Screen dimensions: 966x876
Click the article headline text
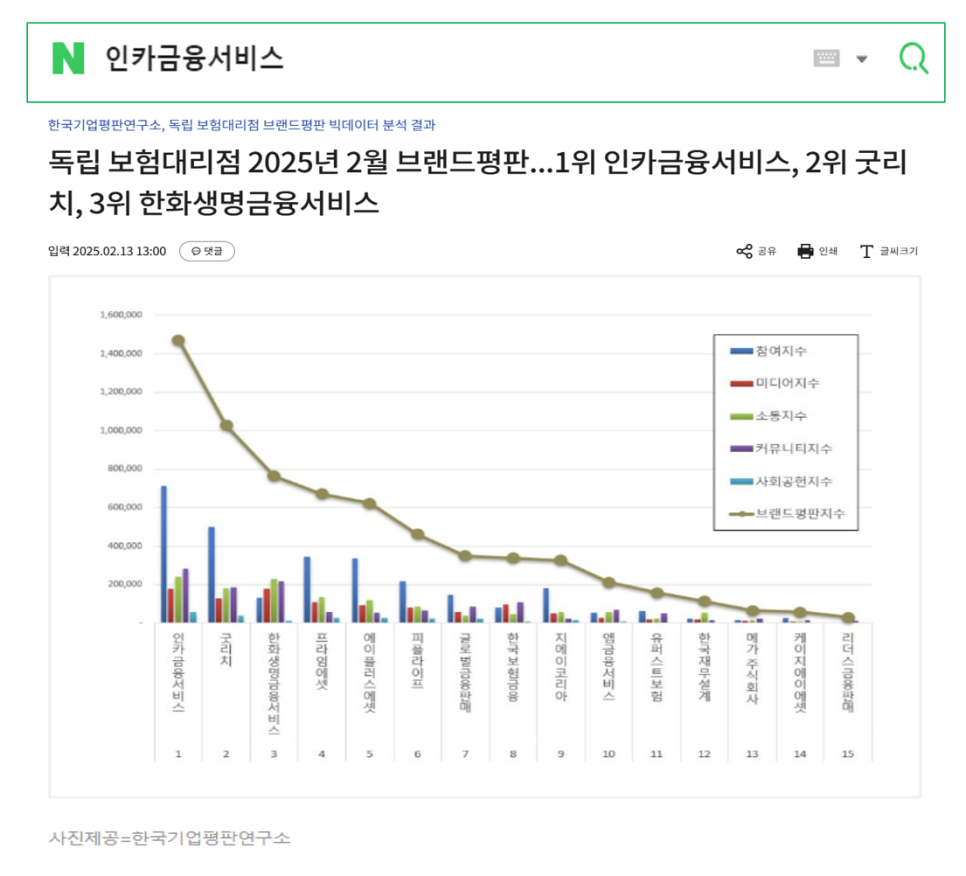click(477, 182)
